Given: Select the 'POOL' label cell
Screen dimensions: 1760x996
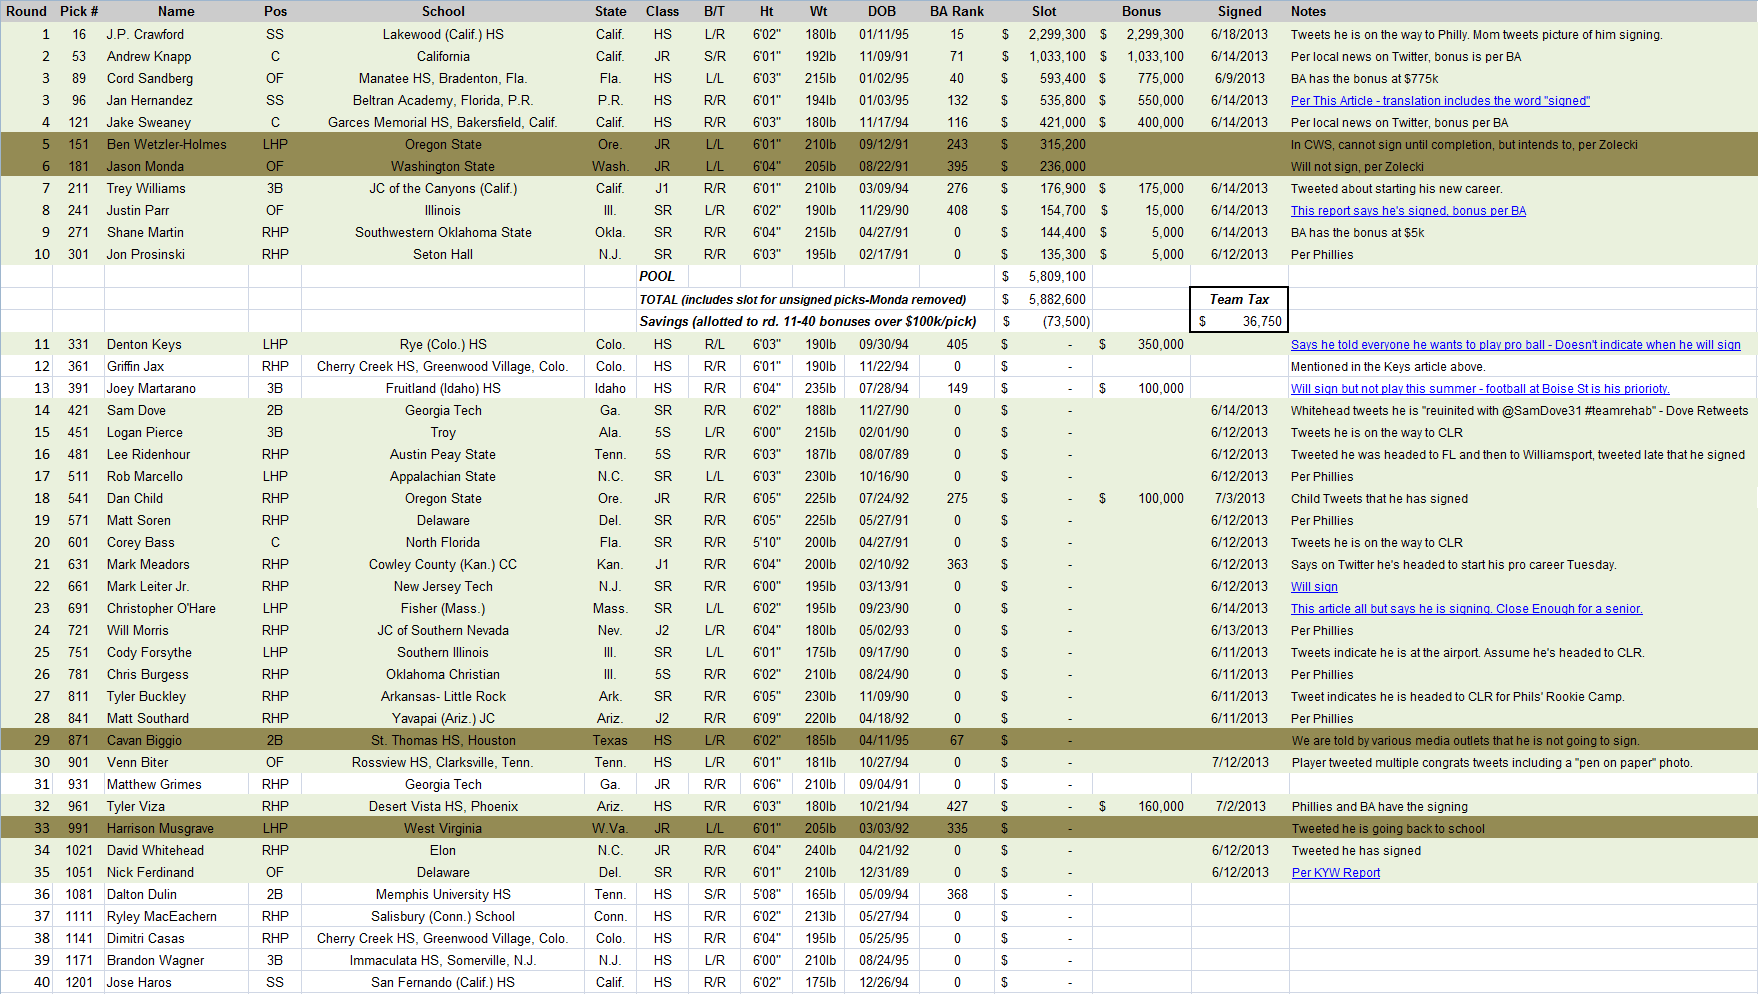Looking at the screenshot, I should click(657, 276).
